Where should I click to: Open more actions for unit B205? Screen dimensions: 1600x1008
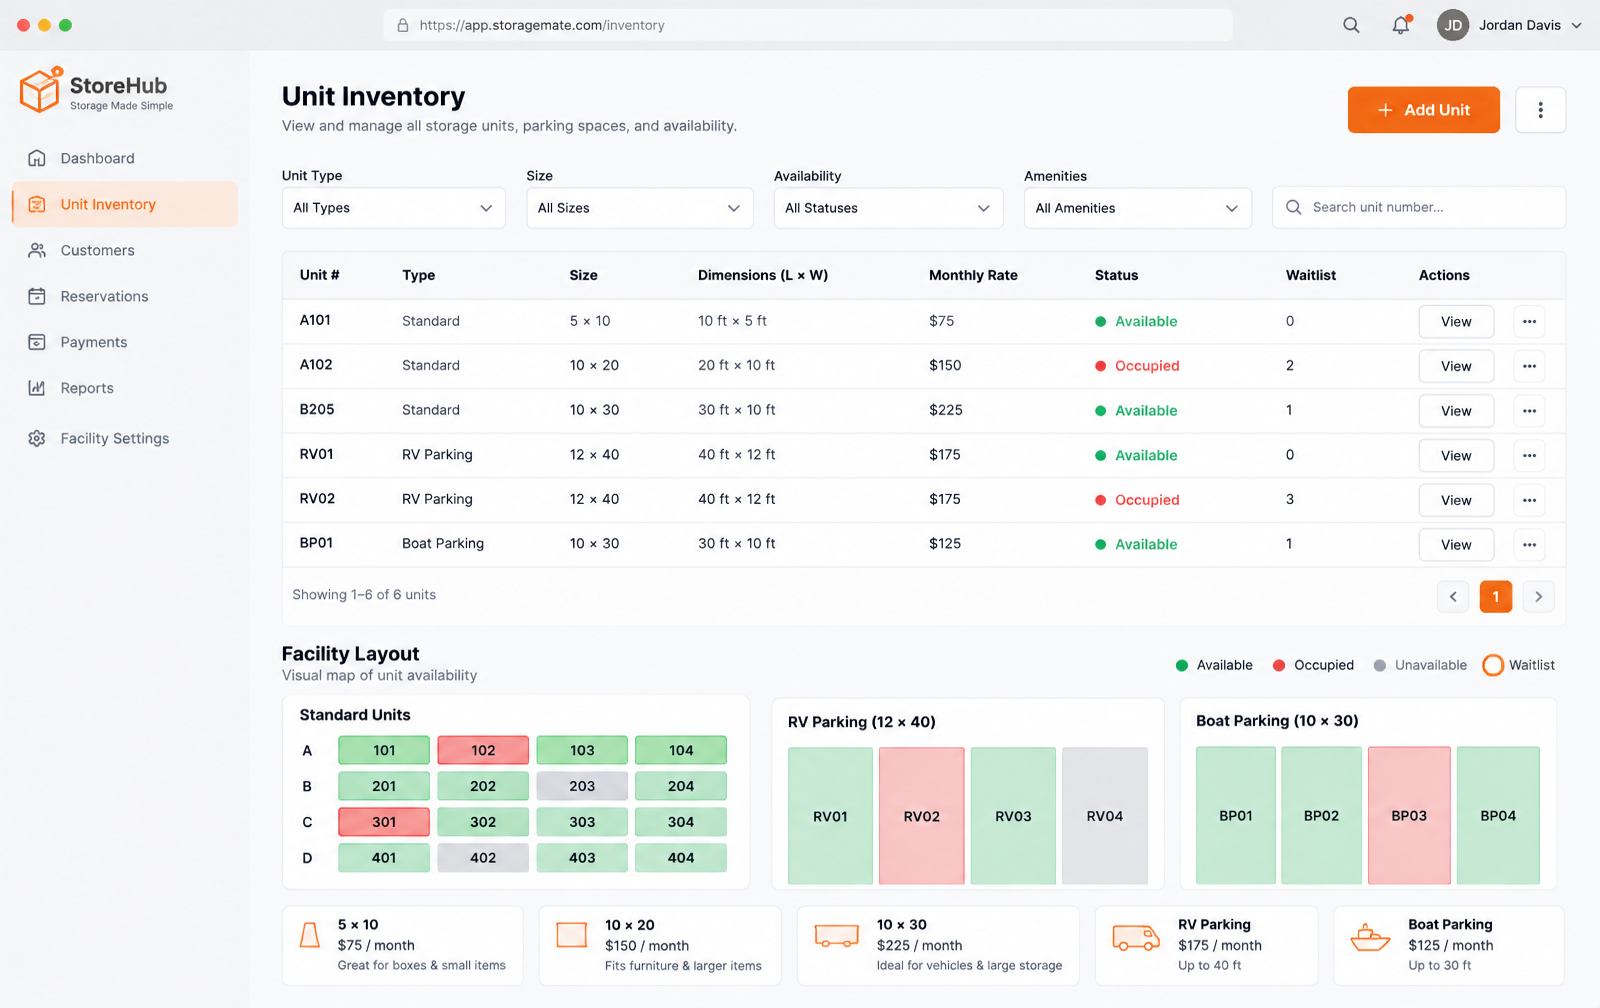pos(1529,411)
